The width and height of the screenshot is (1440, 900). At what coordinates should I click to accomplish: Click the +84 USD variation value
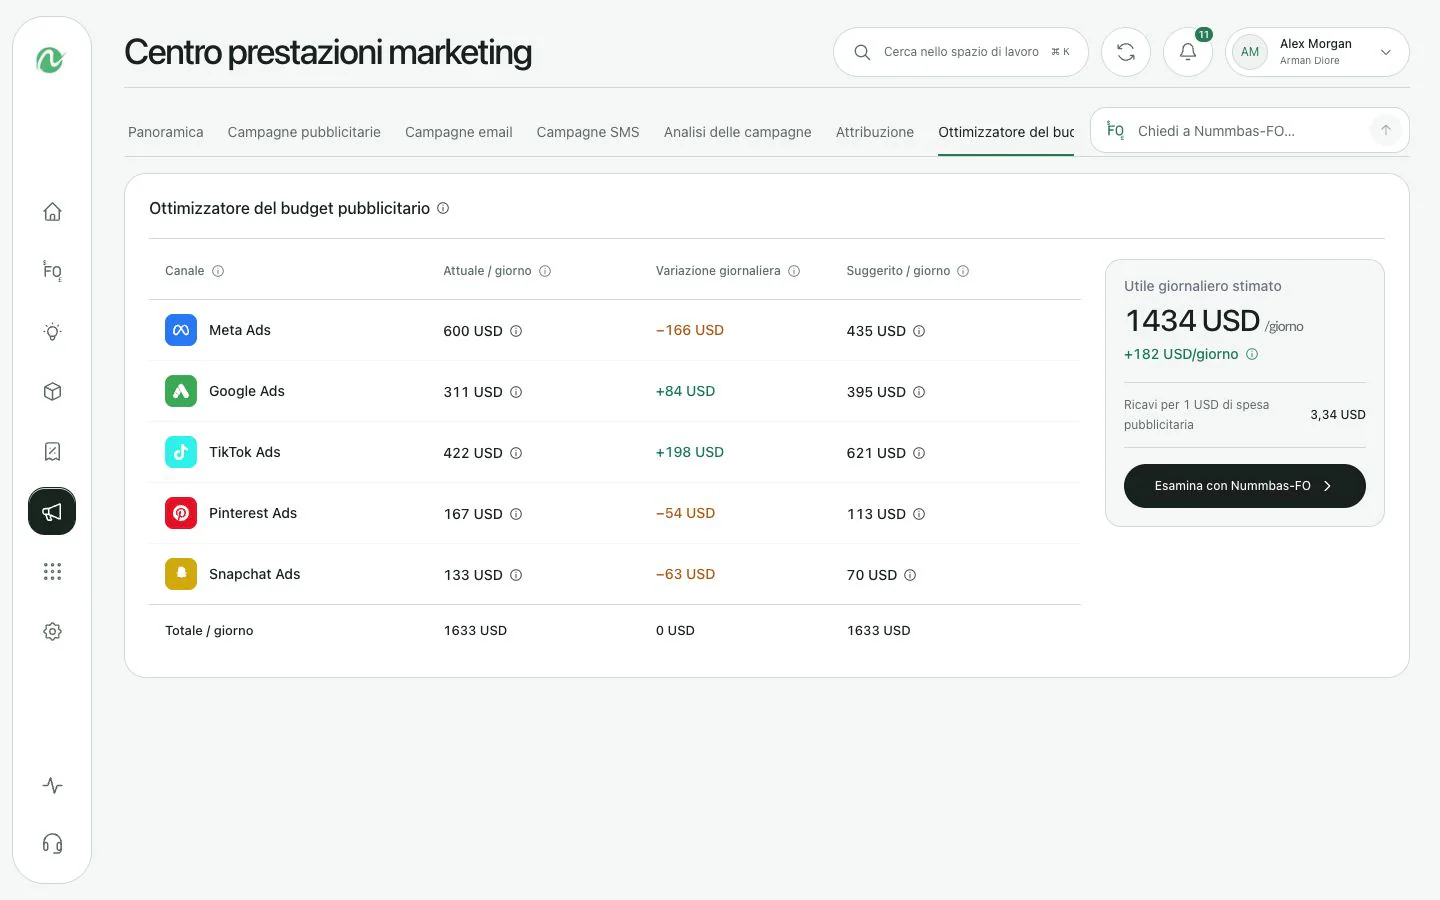[x=686, y=391]
